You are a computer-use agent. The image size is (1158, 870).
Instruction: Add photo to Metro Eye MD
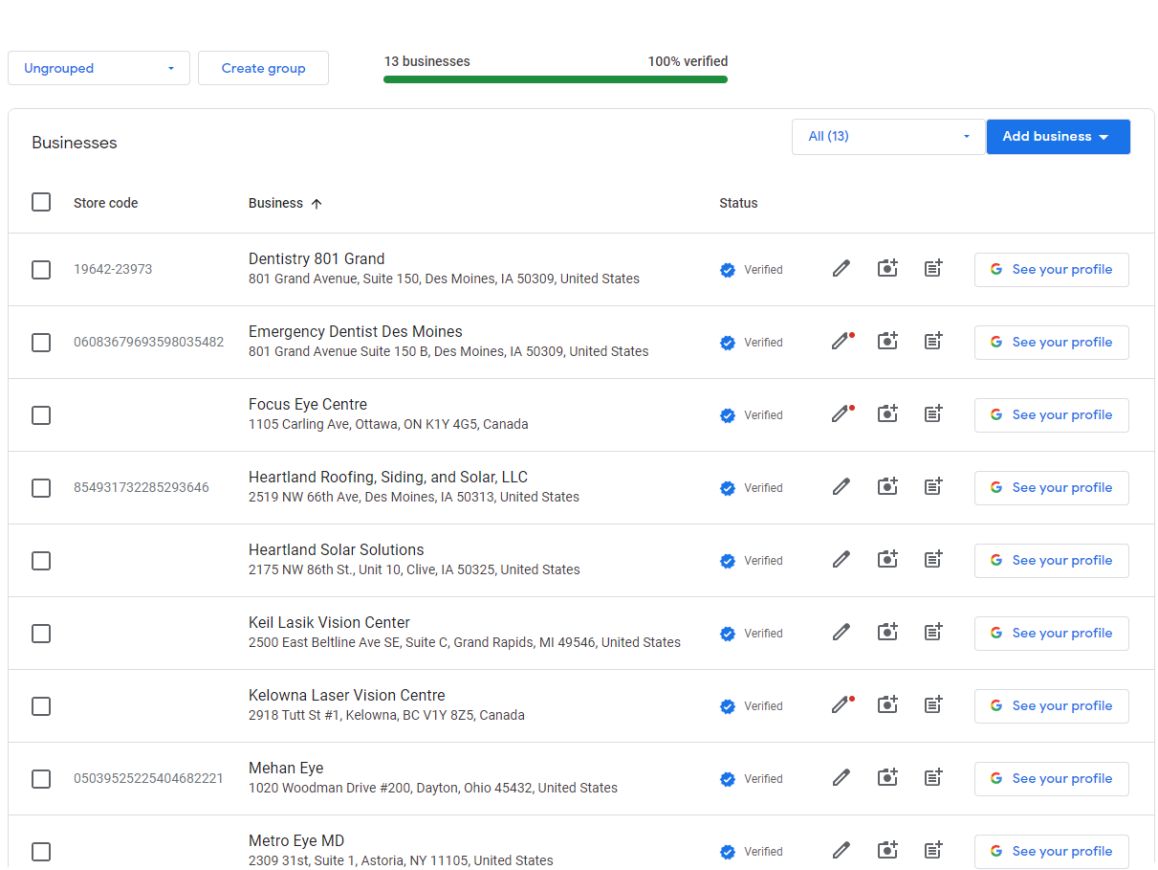[x=887, y=849]
